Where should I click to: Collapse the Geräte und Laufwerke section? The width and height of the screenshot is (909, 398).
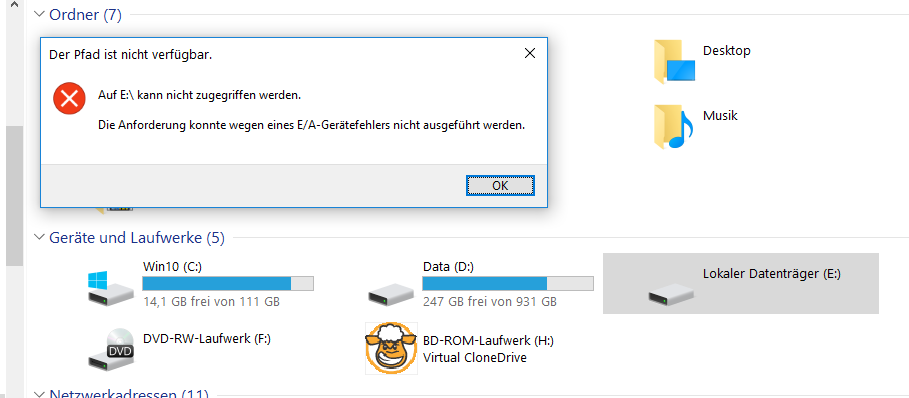point(39,237)
